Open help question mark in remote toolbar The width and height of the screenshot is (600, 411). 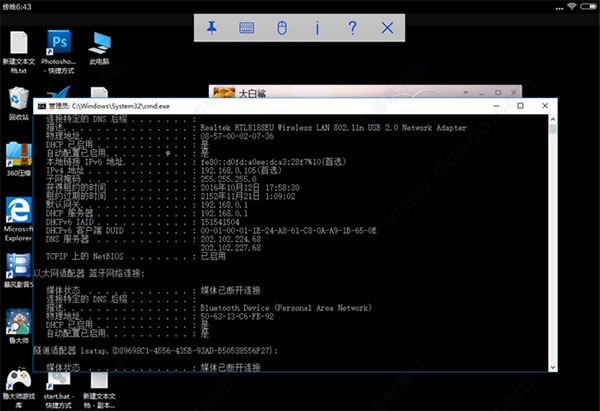pos(352,28)
